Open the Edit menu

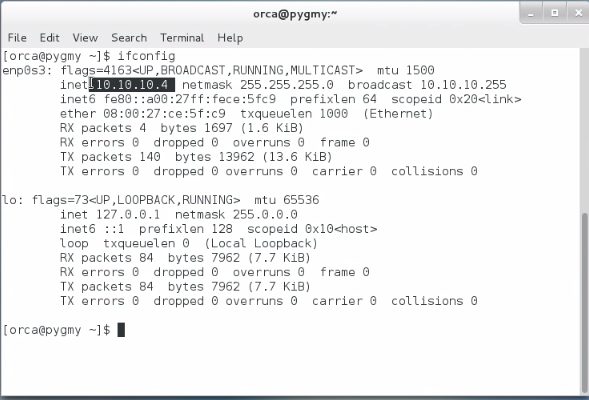(50, 38)
